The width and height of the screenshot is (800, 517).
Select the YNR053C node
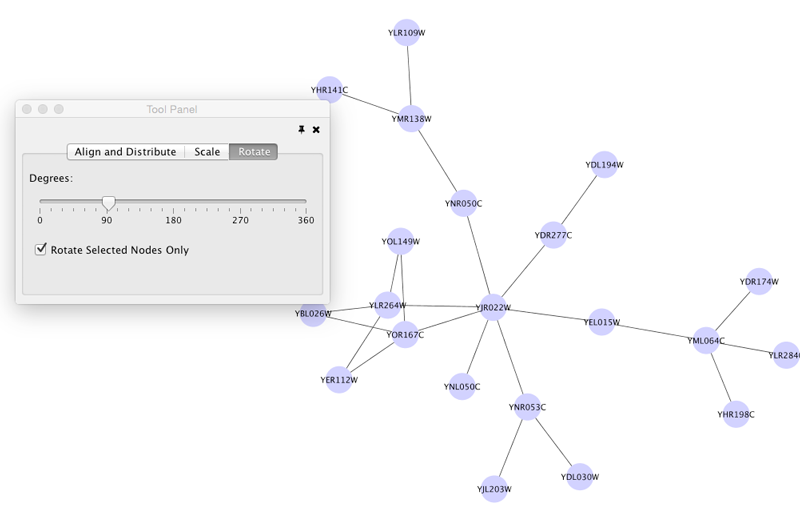pyautogui.click(x=527, y=407)
